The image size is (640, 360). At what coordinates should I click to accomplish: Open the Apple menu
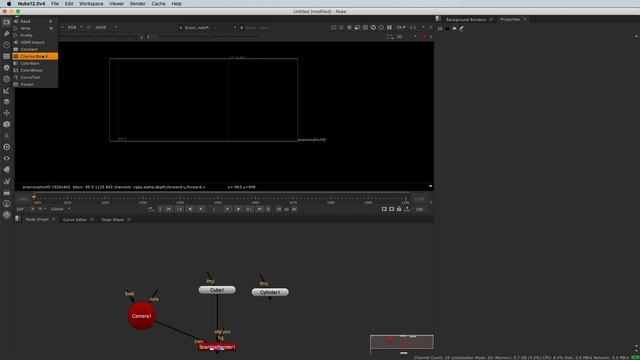tap(9, 4)
